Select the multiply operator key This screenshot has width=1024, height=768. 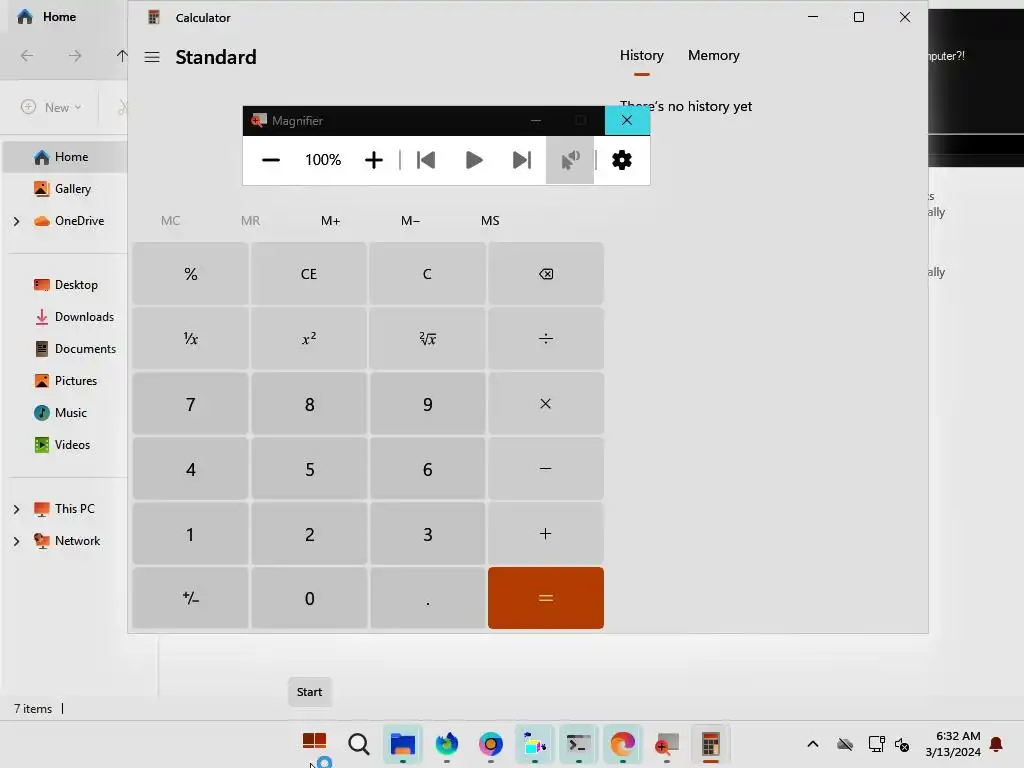pyautogui.click(x=546, y=404)
